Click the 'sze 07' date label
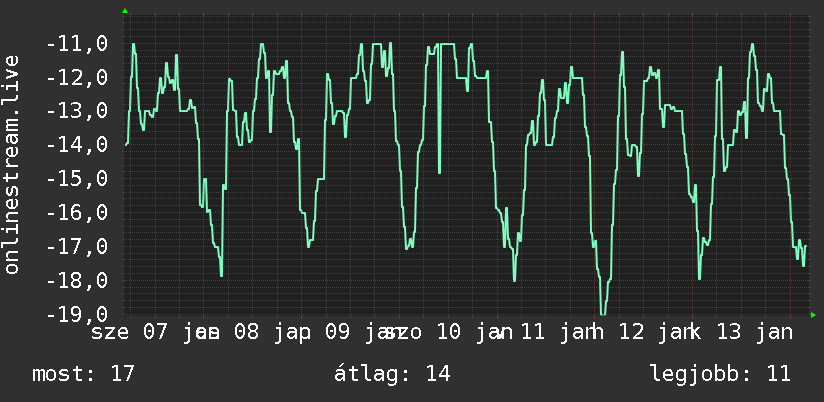Image resolution: width=824 pixels, height=402 pixels. pyautogui.click(x=129, y=333)
